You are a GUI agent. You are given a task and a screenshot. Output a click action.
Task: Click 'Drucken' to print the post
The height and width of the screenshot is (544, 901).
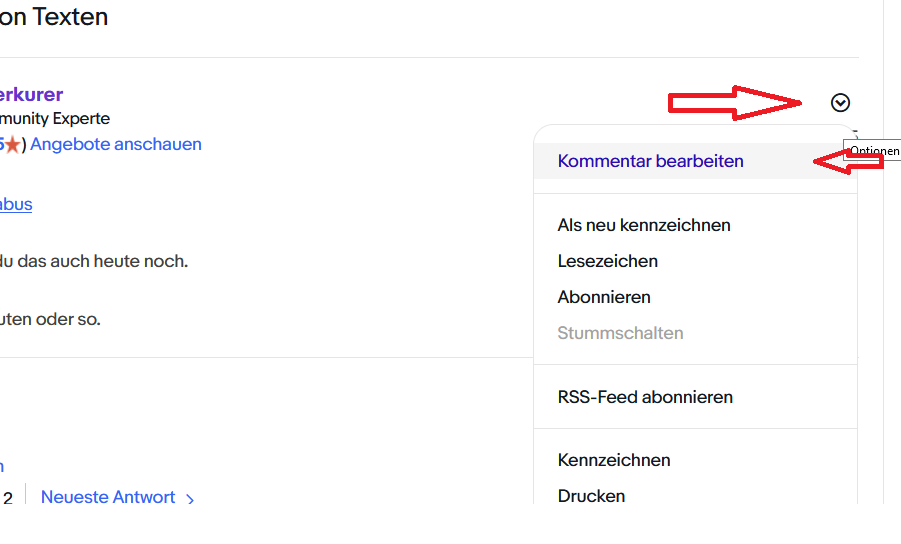click(591, 496)
